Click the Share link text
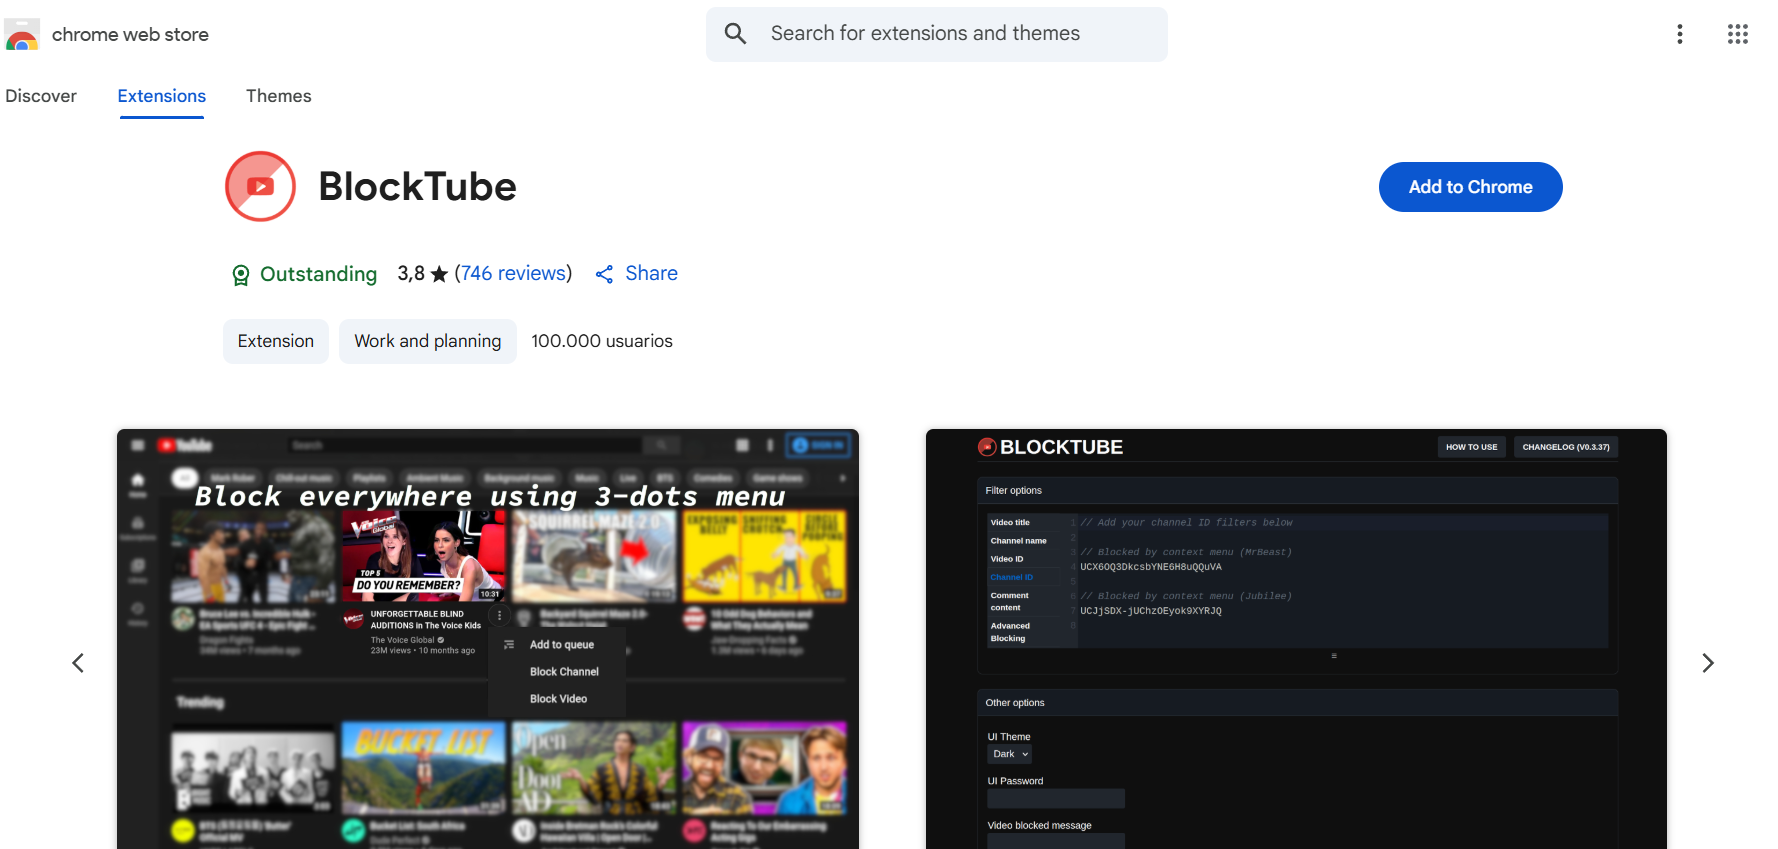The width and height of the screenshot is (1778, 849). pos(651,274)
